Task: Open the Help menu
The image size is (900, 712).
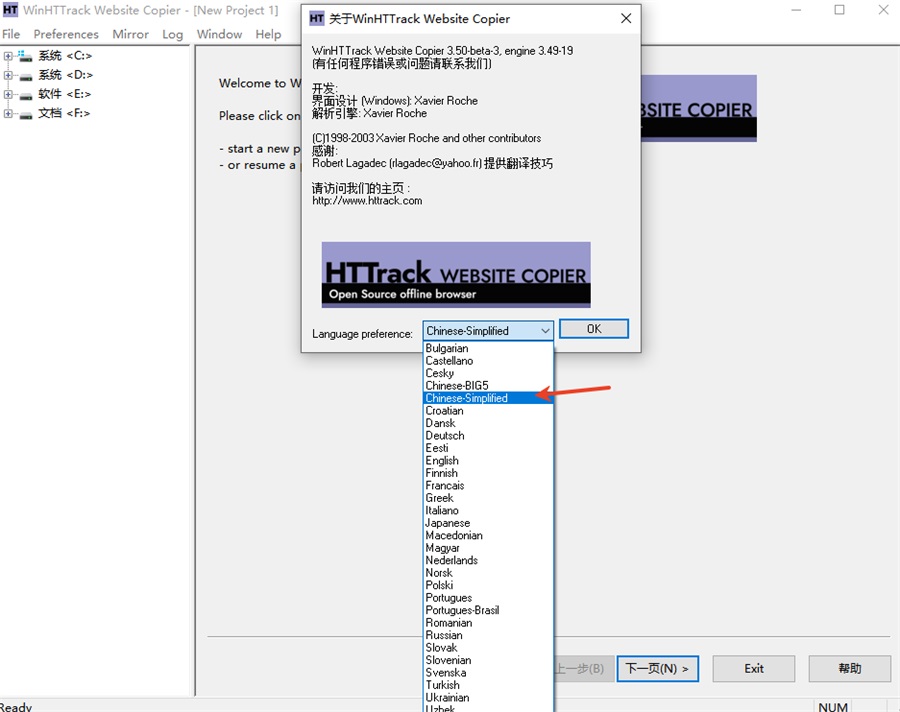Action: 268,34
